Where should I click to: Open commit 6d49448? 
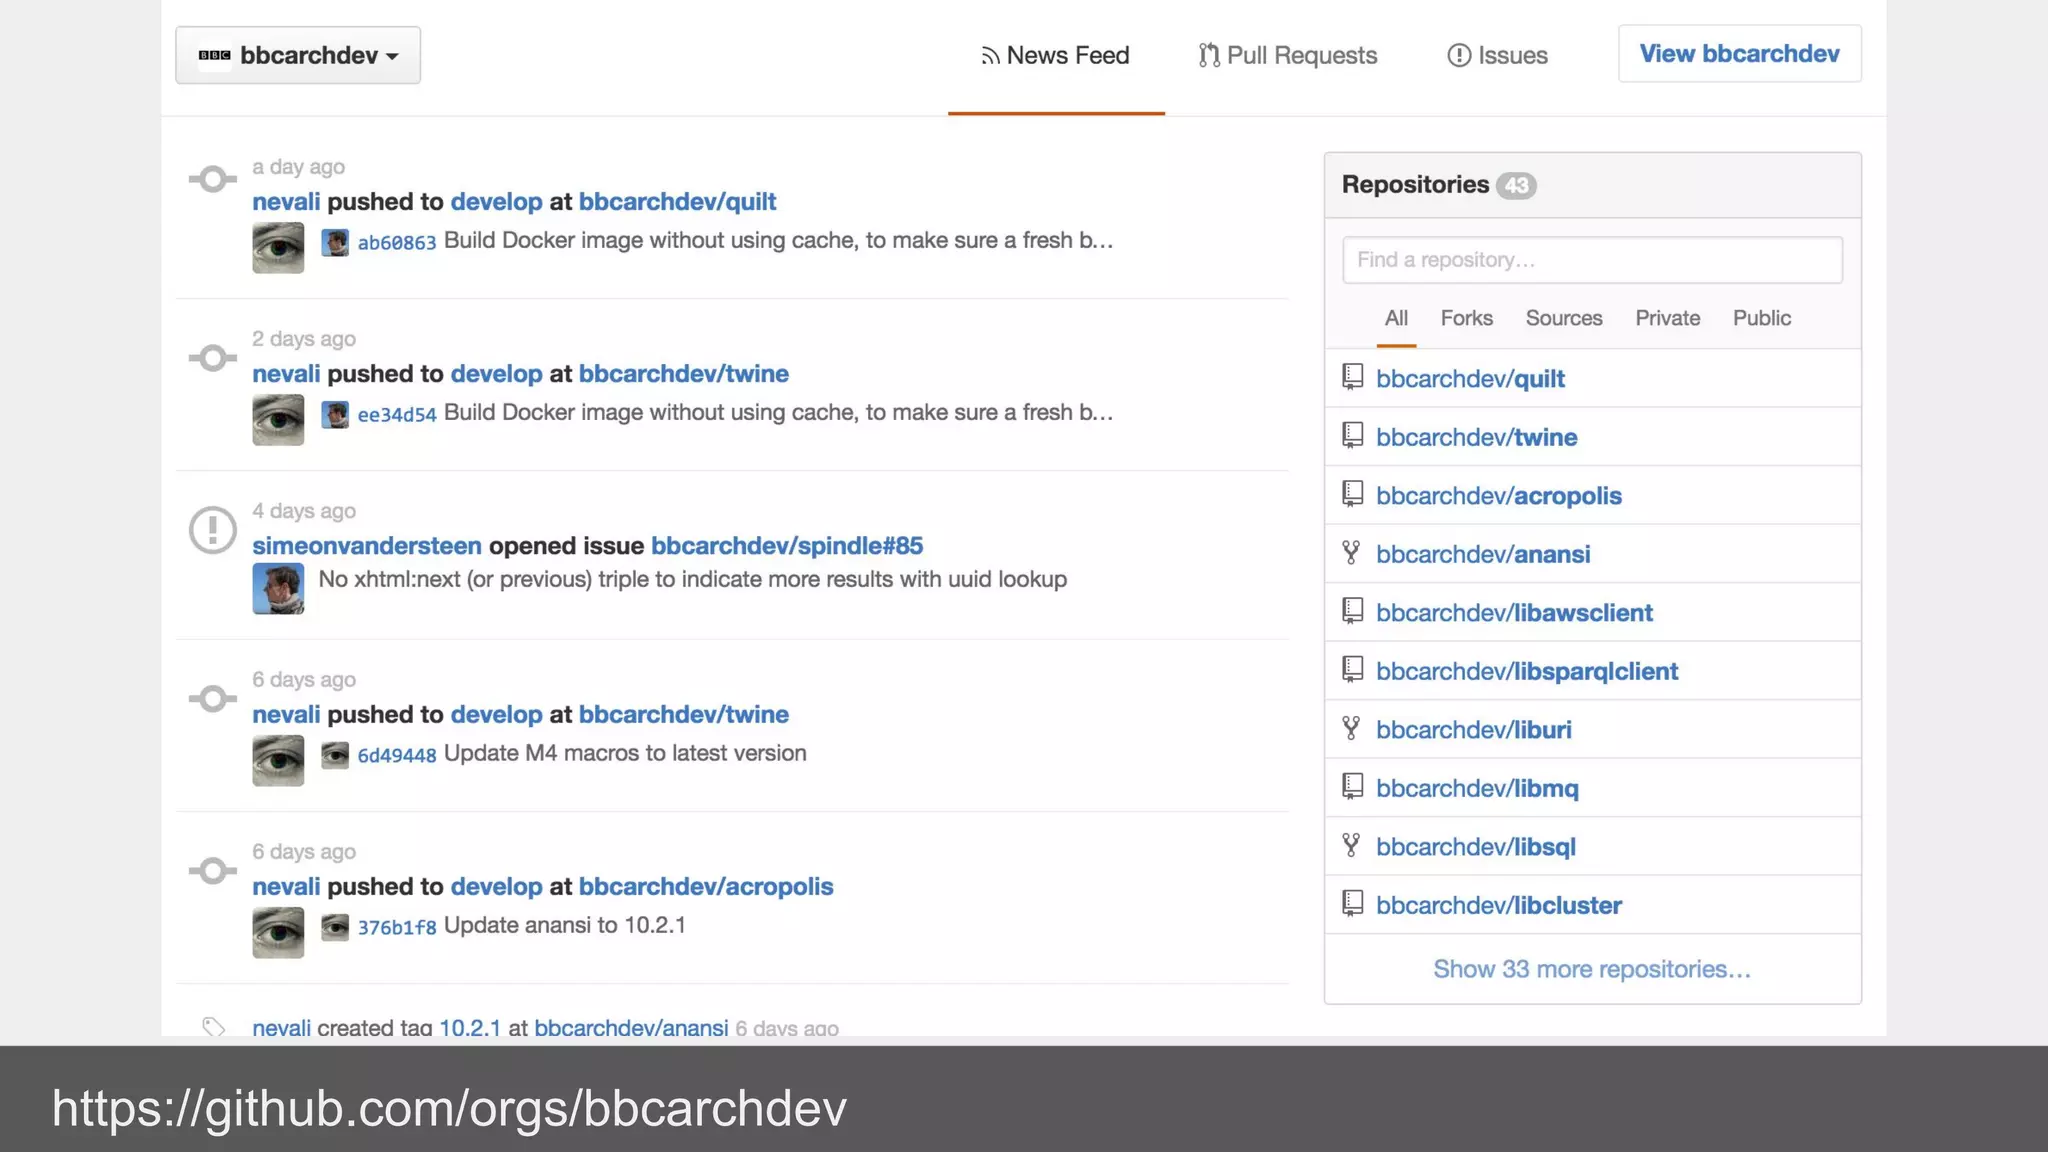click(x=396, y=755)
